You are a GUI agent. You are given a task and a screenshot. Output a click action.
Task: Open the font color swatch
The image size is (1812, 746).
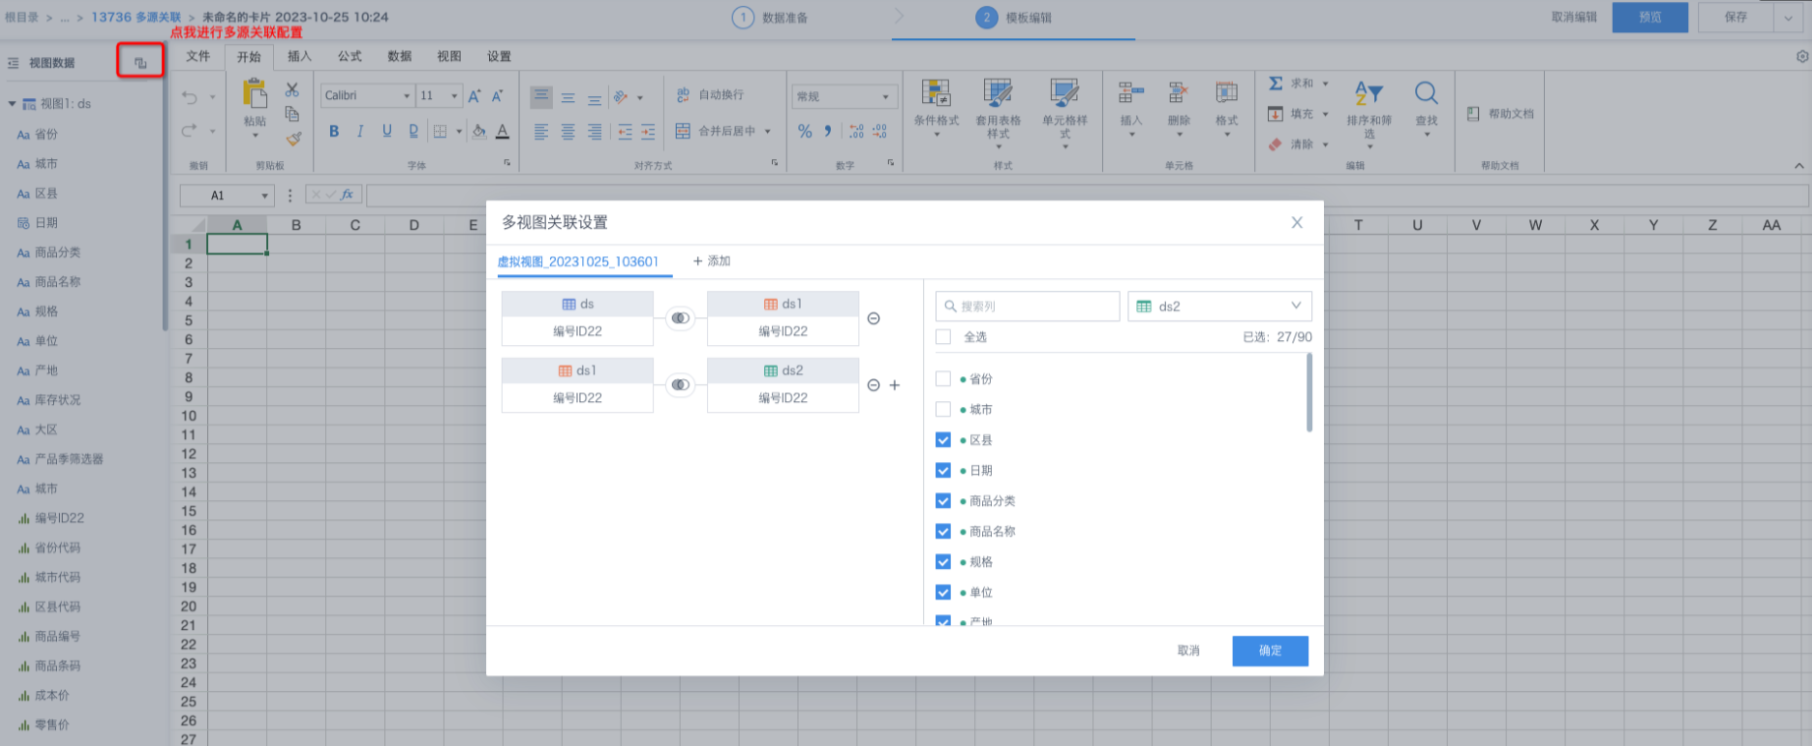click(x=503, y=131)
